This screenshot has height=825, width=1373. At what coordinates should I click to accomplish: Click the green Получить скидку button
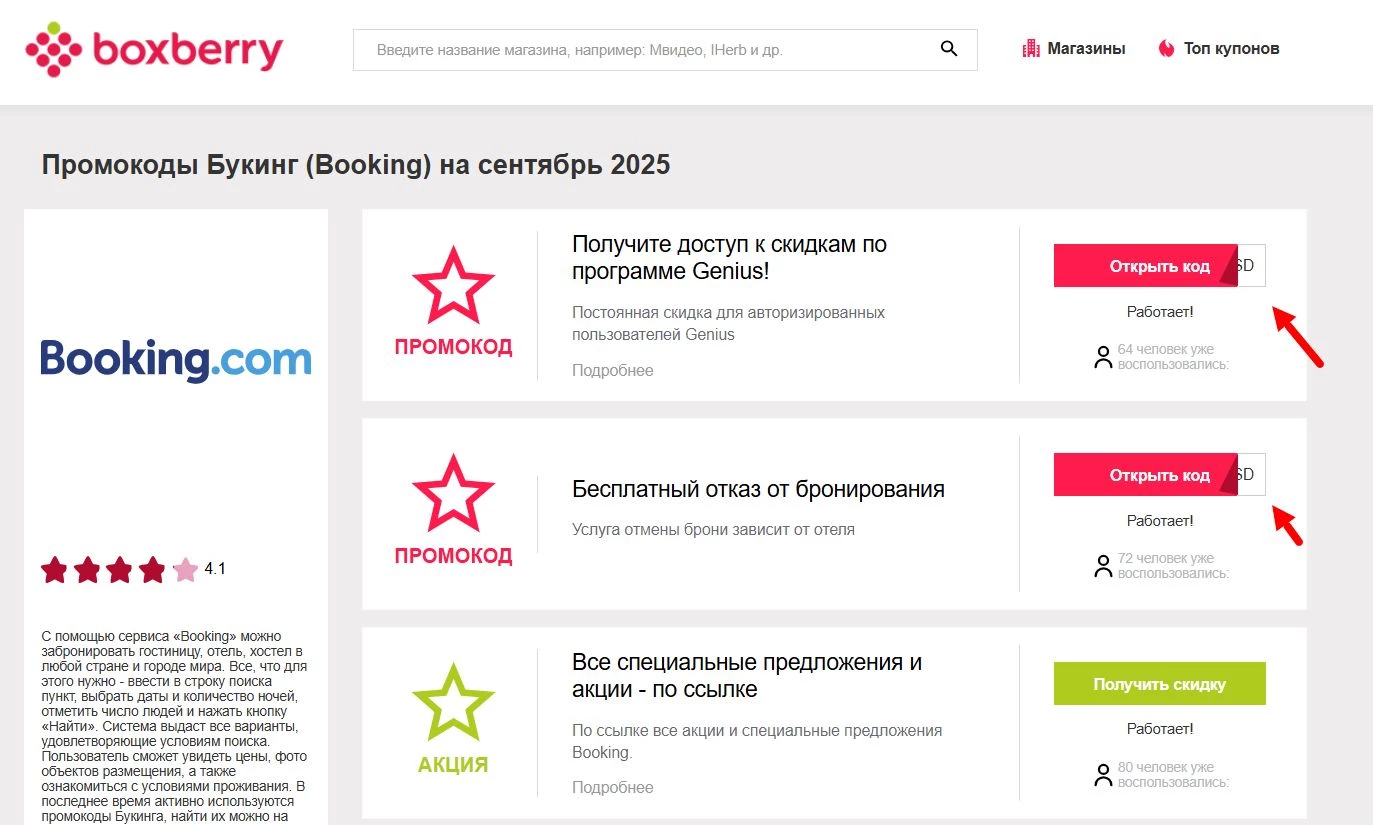point(1159,683)
